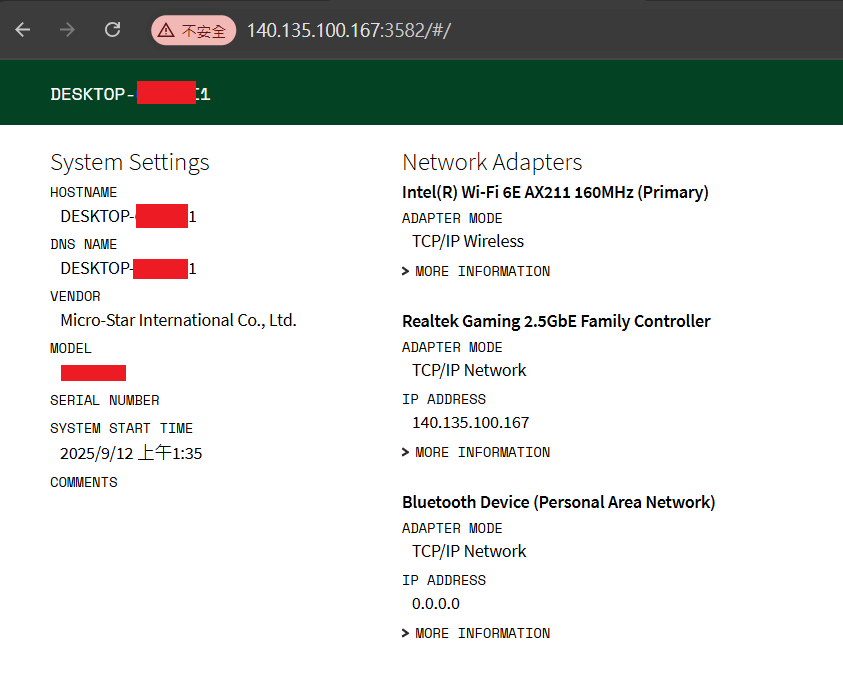This screenshot has height=695, width=843.
Task: Click the SYSTEM START TIME label
Action: pyautogui.click(x=122, y=428)
